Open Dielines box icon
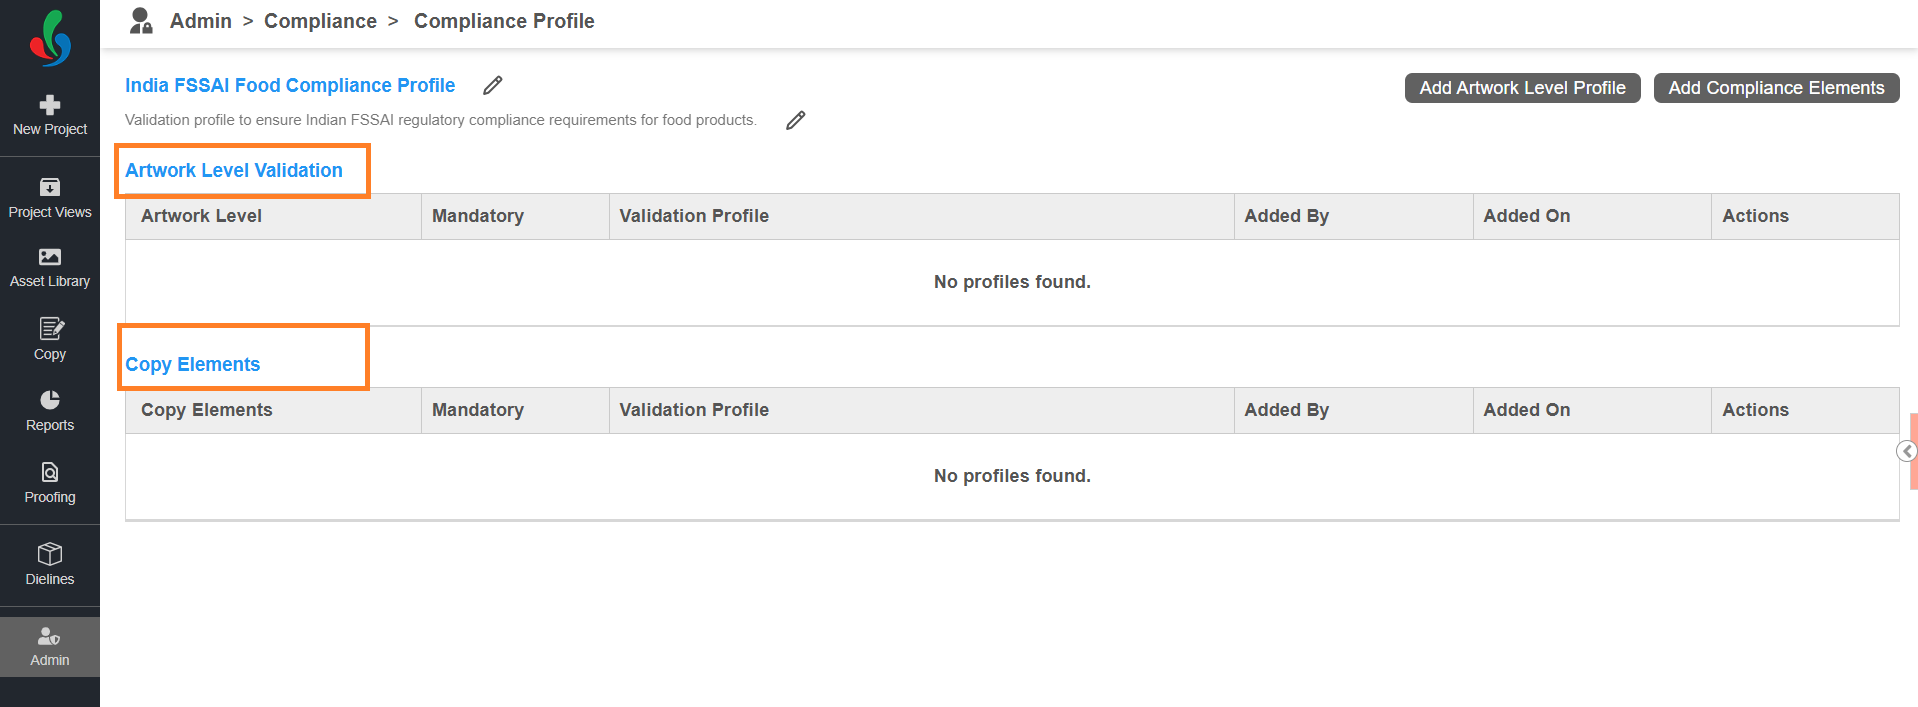 tap(50, 554)
